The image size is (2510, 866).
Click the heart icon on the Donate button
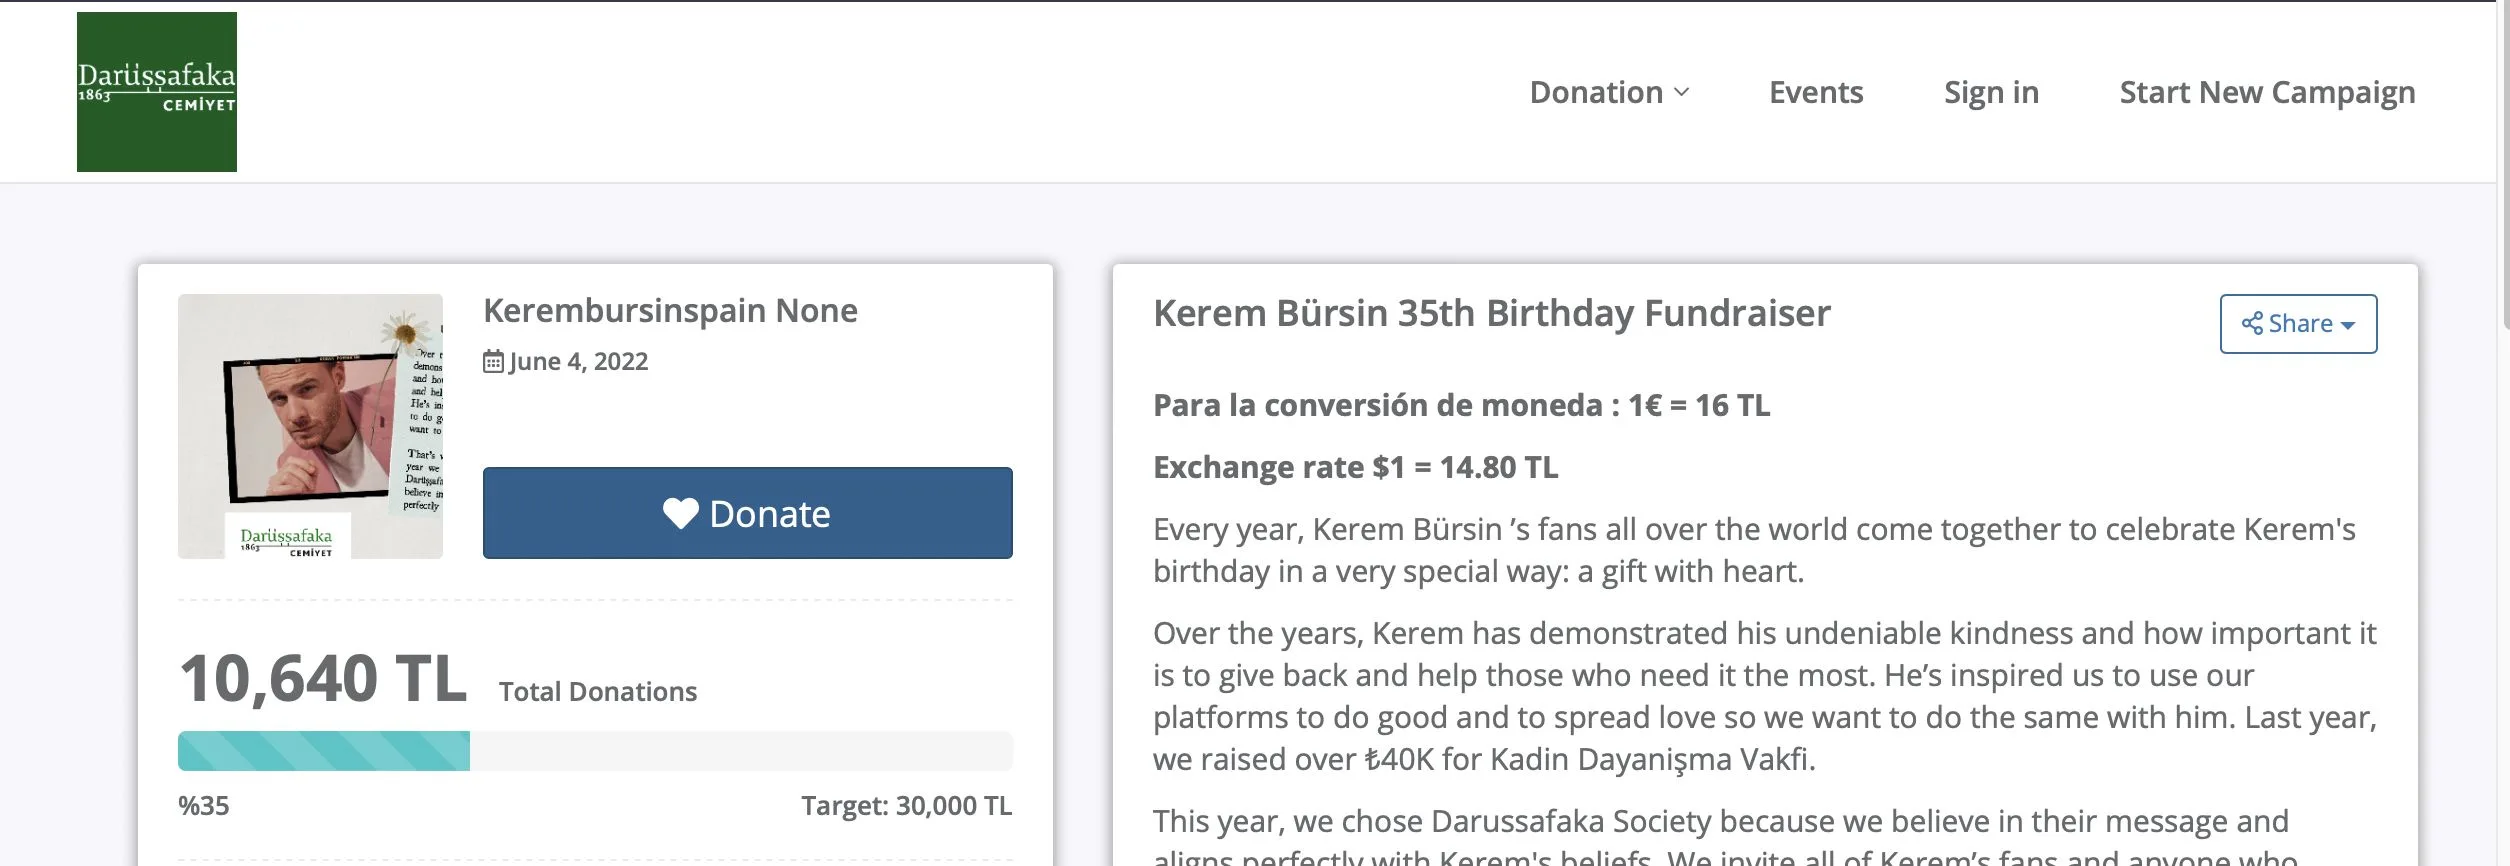681,514
